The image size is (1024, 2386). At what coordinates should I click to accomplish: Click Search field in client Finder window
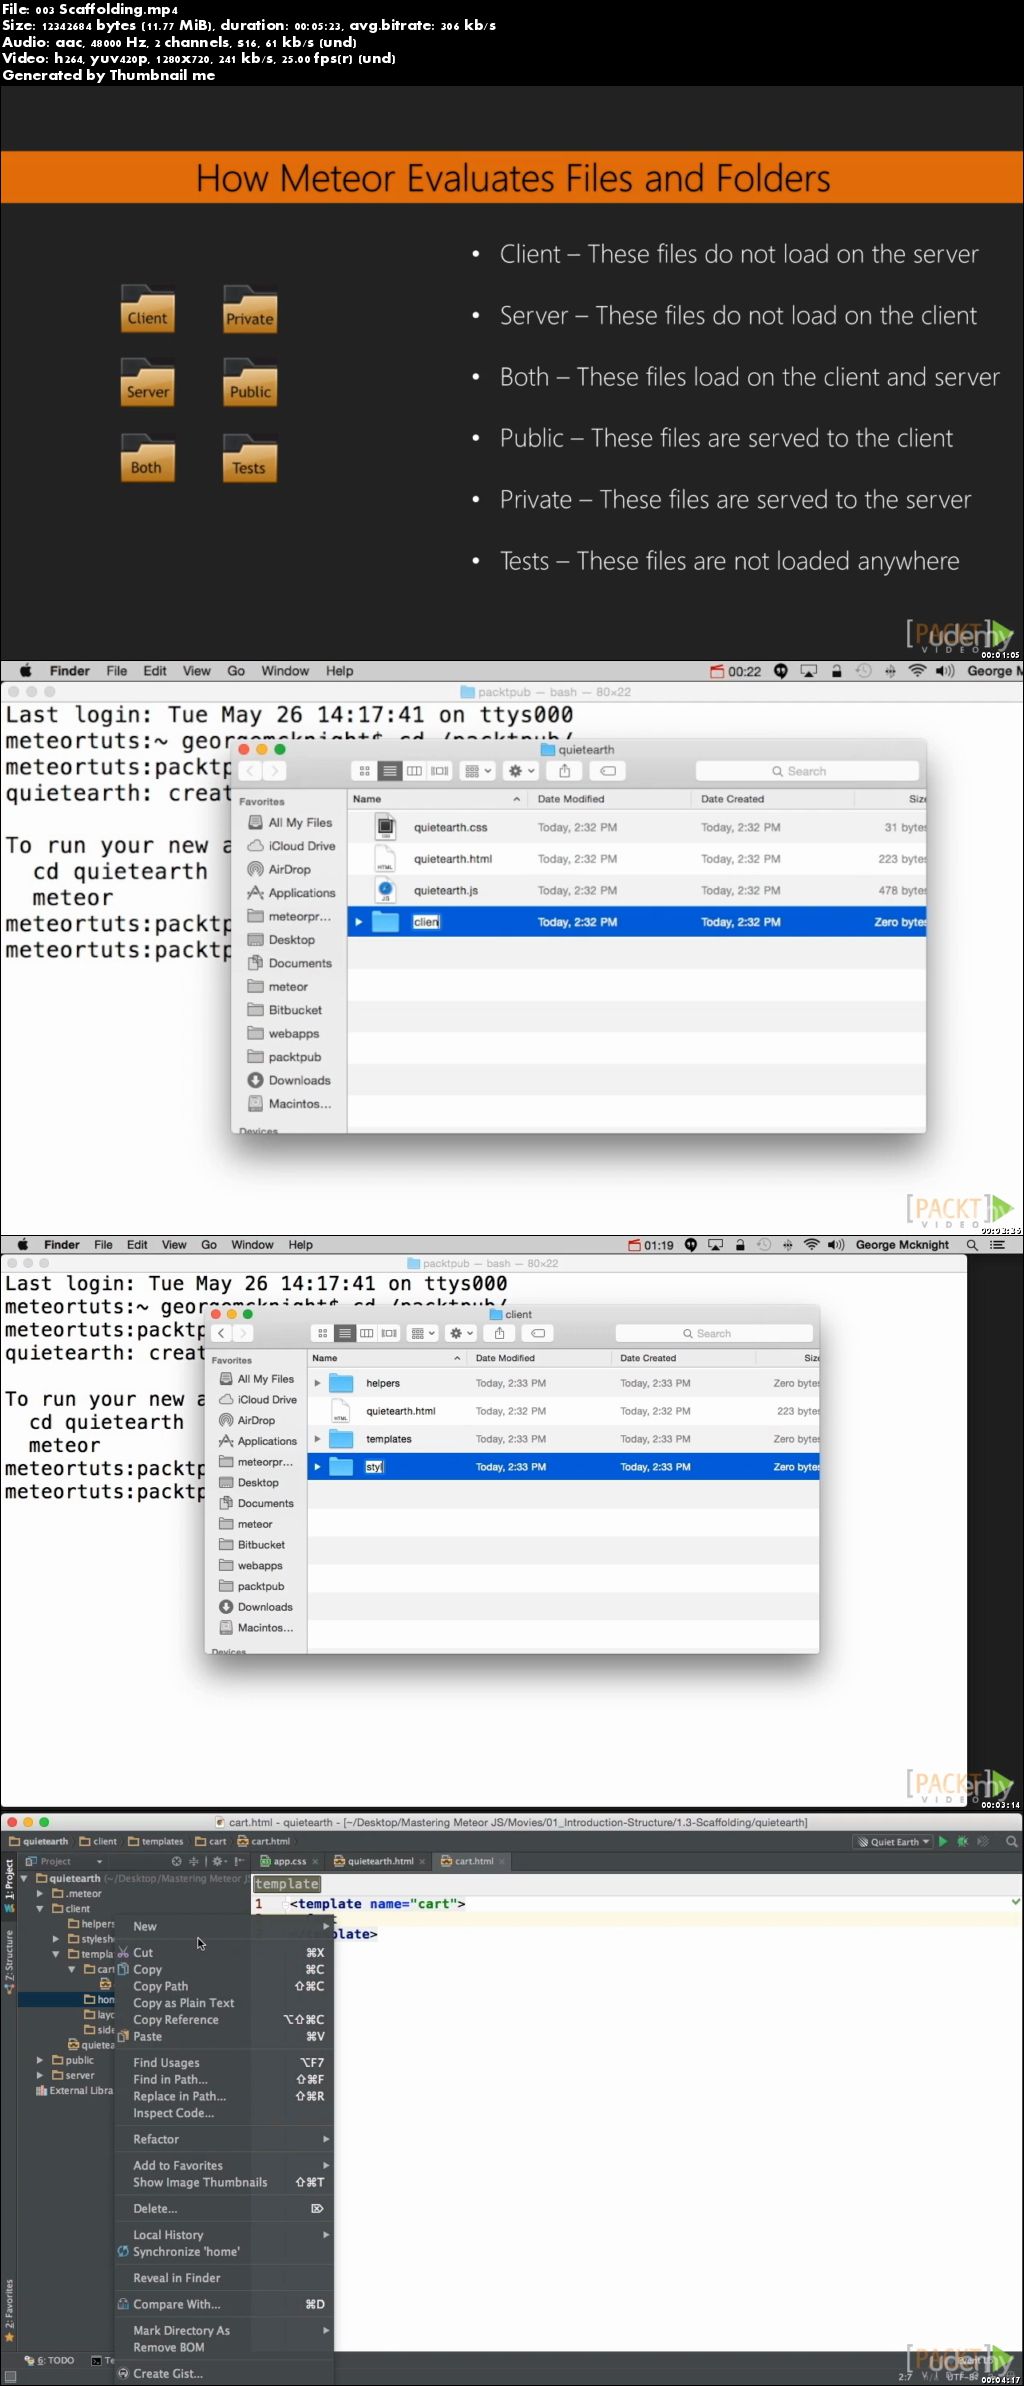pyautogui.click(x=714, y=1333)
